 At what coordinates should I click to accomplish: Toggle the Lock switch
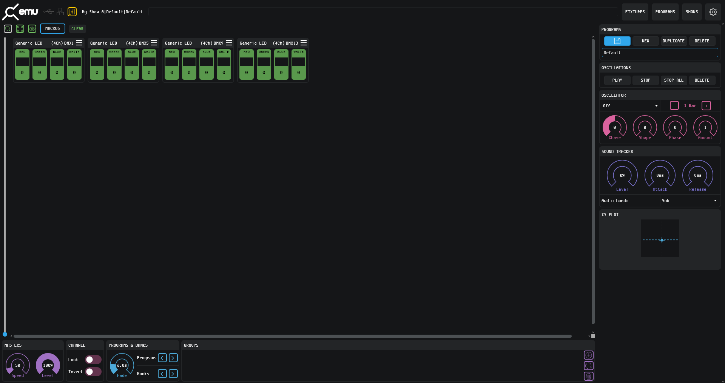pyautogui.click(x=93, y=359)
